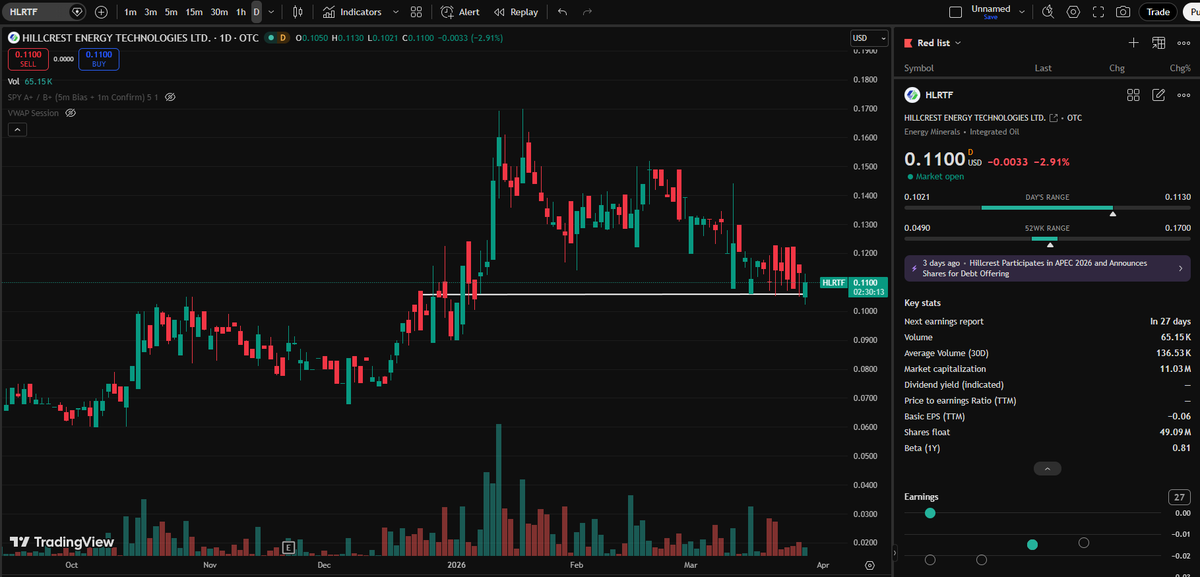
Task: Click the Vol 65.15K legend label
Action: pyautogui.click(x=31, y=81)
